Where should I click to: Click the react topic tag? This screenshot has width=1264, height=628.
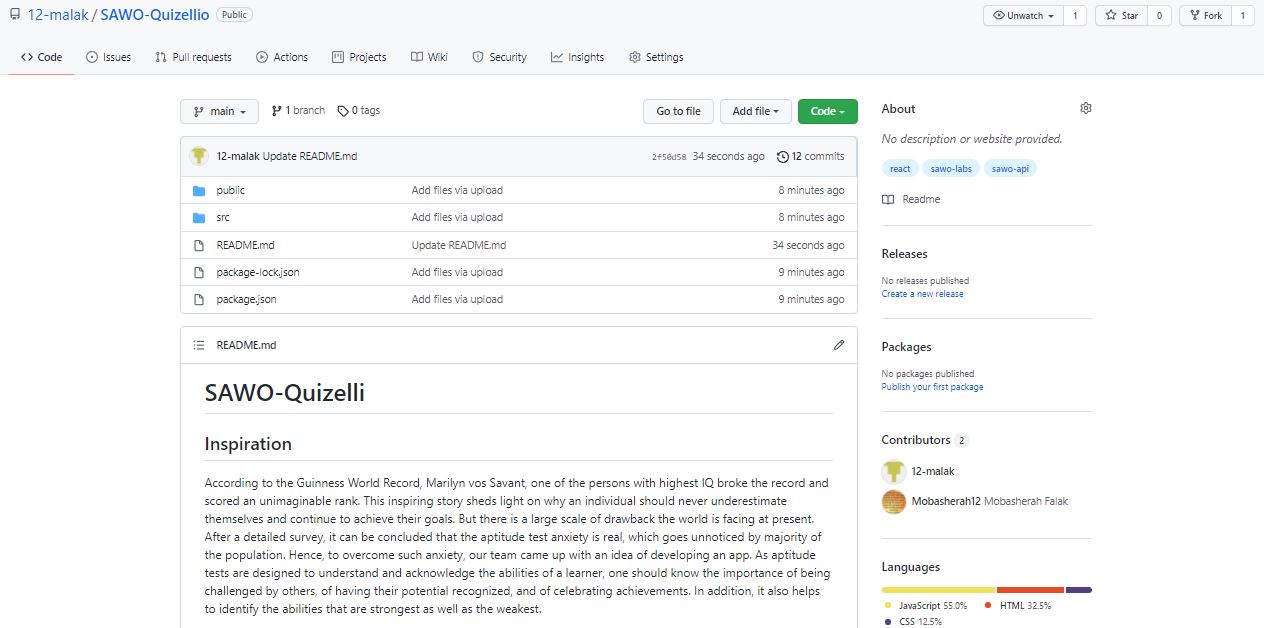(900, 168)
